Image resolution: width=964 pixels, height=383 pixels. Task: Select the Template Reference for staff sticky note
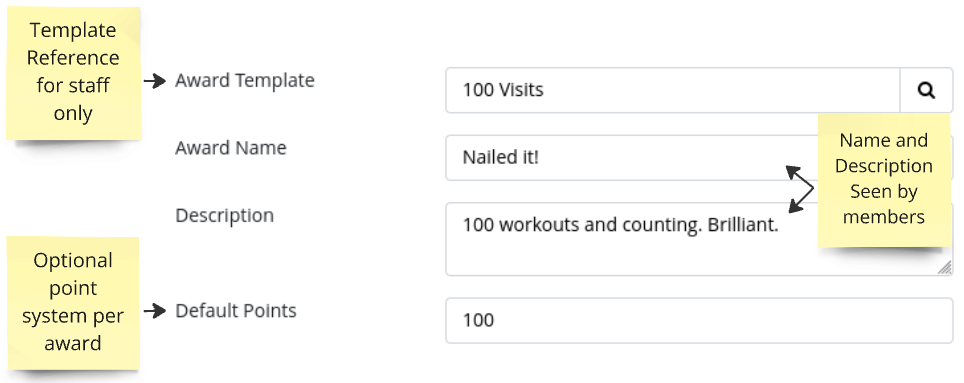[x=73, y=73]
